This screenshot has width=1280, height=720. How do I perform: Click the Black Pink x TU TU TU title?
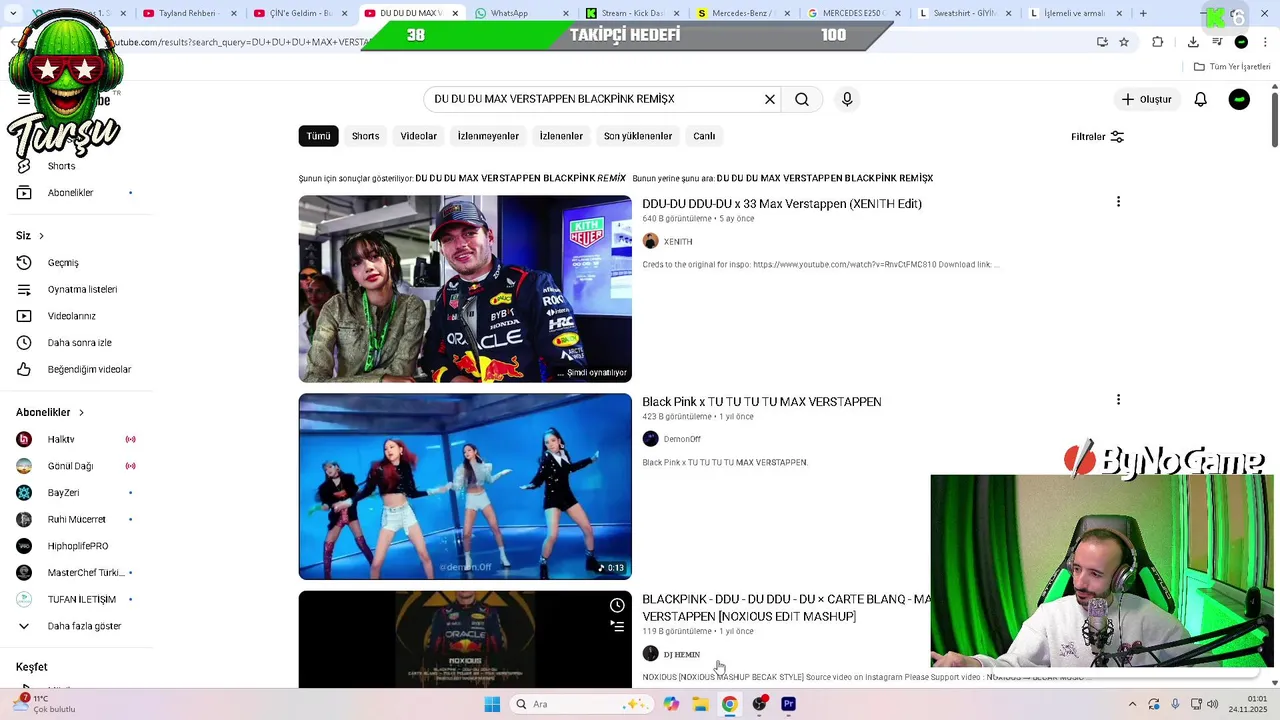tap(762, 402)
